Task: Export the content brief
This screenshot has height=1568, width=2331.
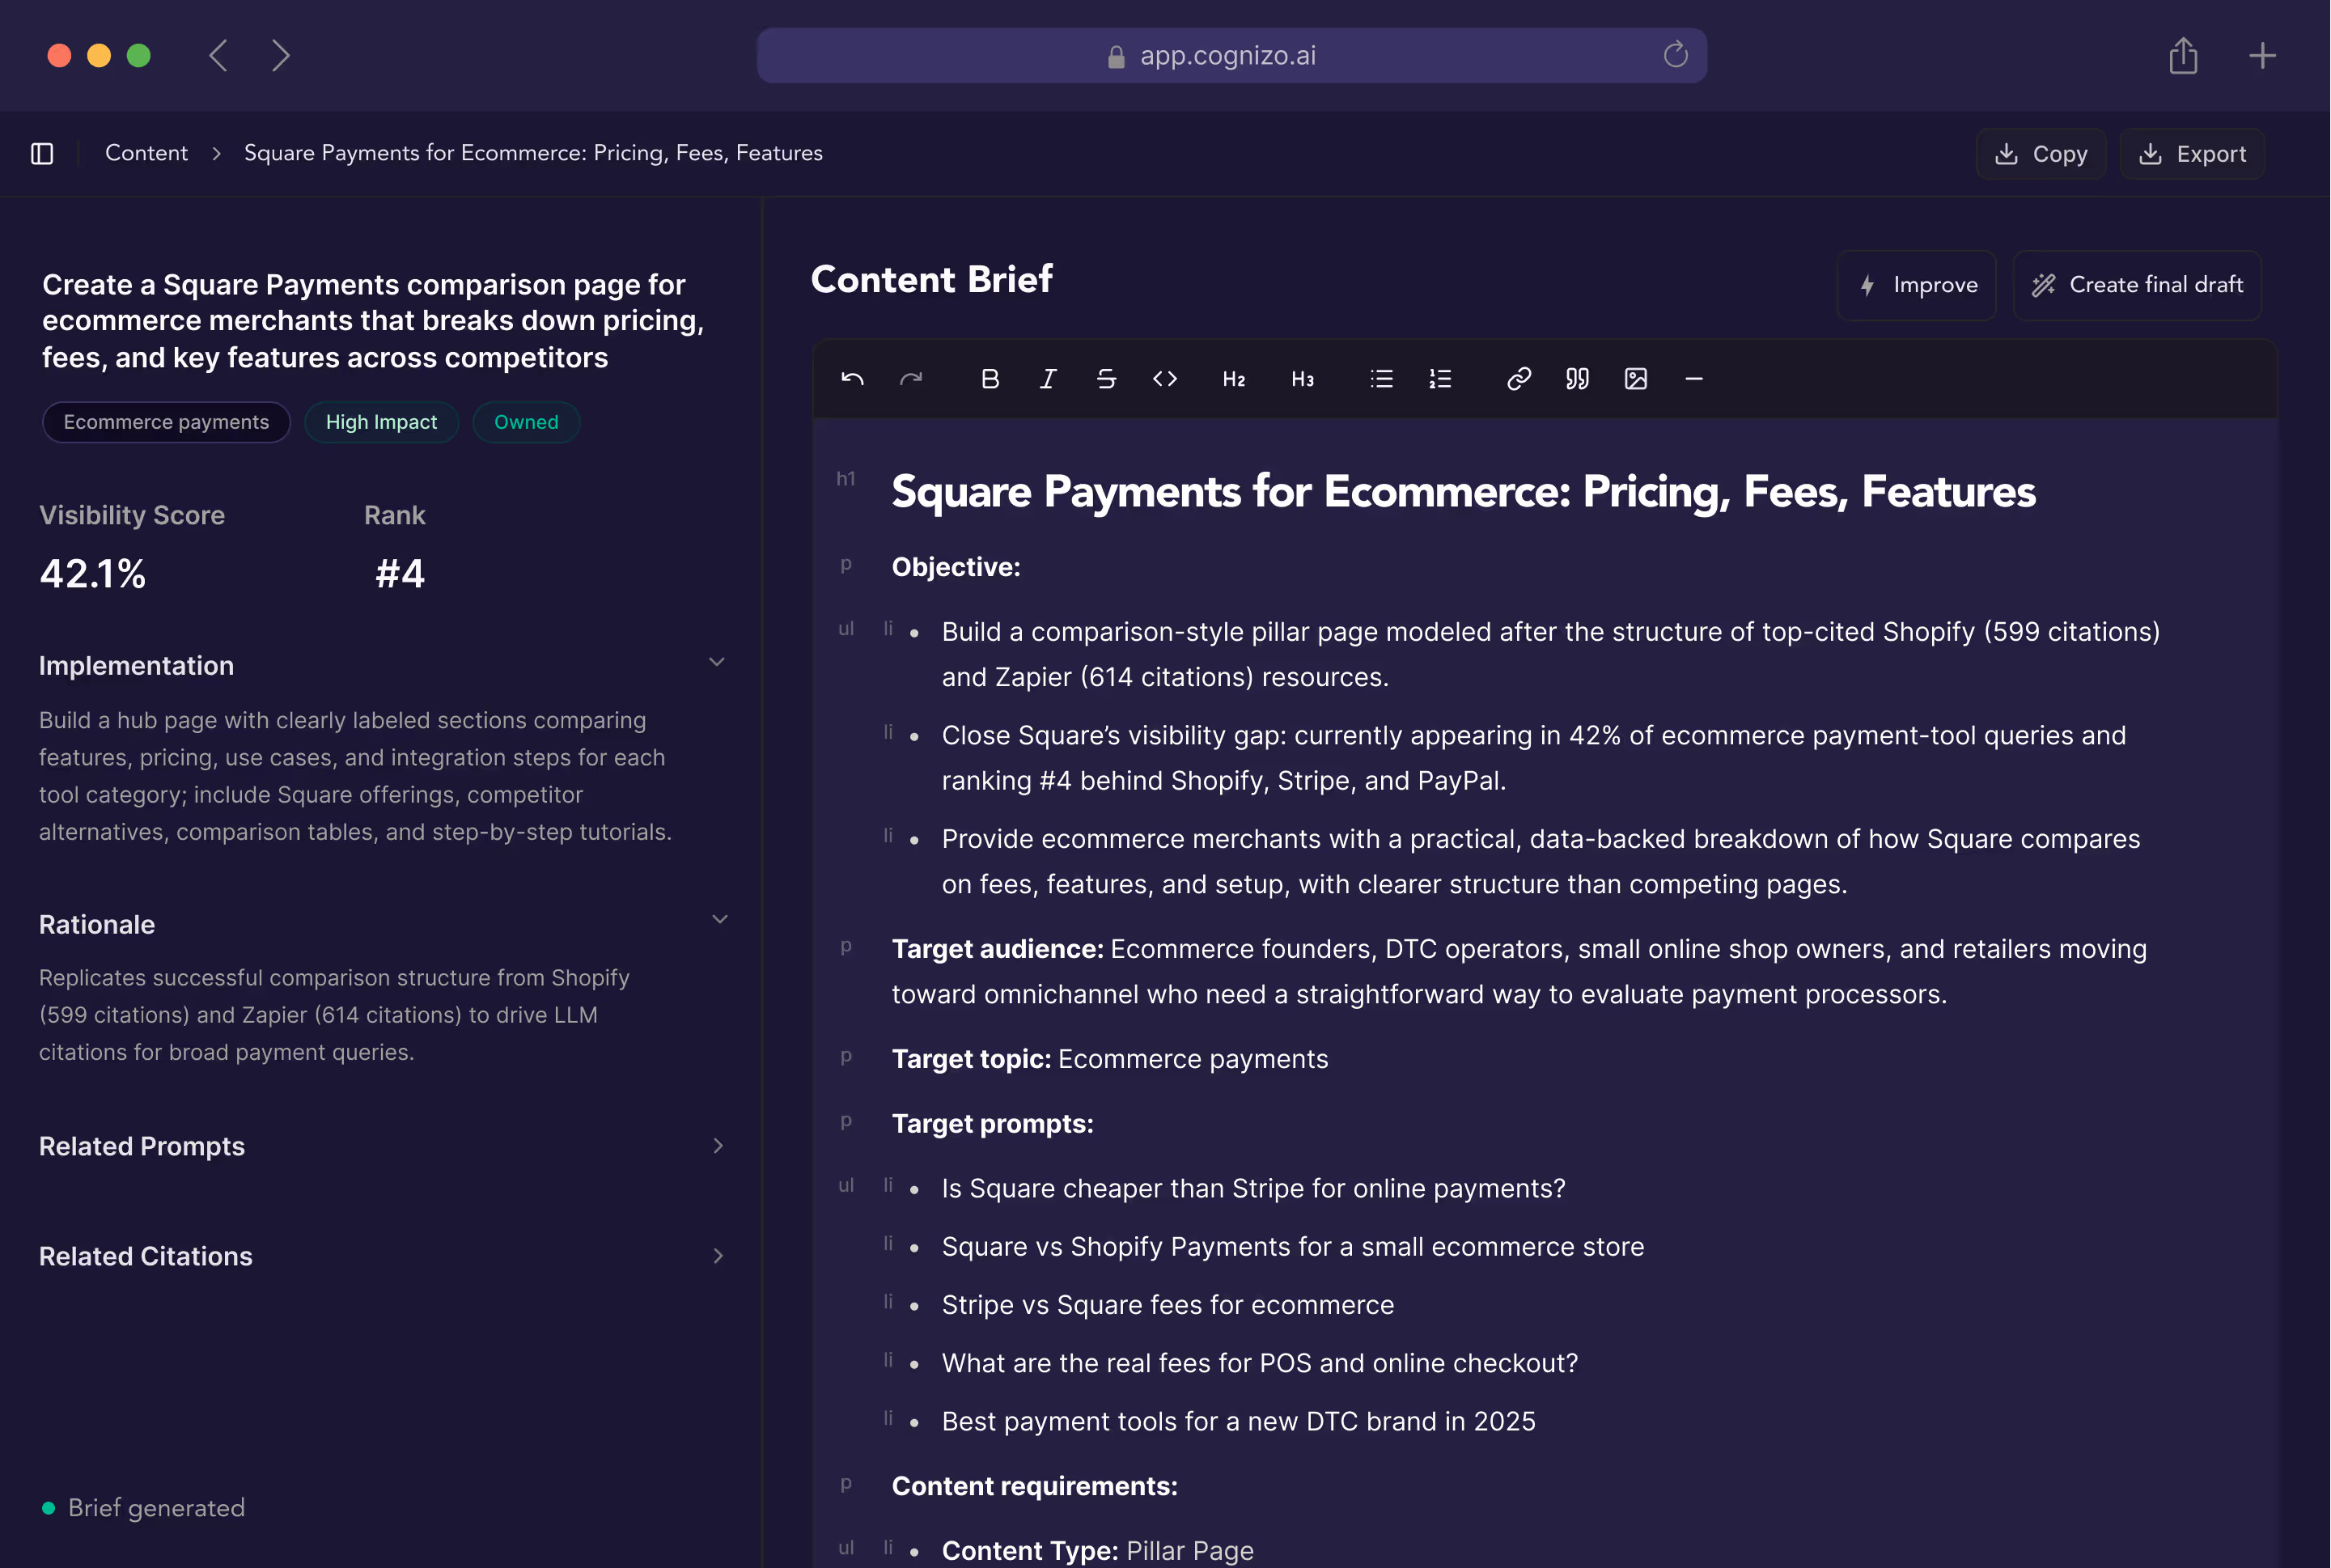Action: 2191,153
